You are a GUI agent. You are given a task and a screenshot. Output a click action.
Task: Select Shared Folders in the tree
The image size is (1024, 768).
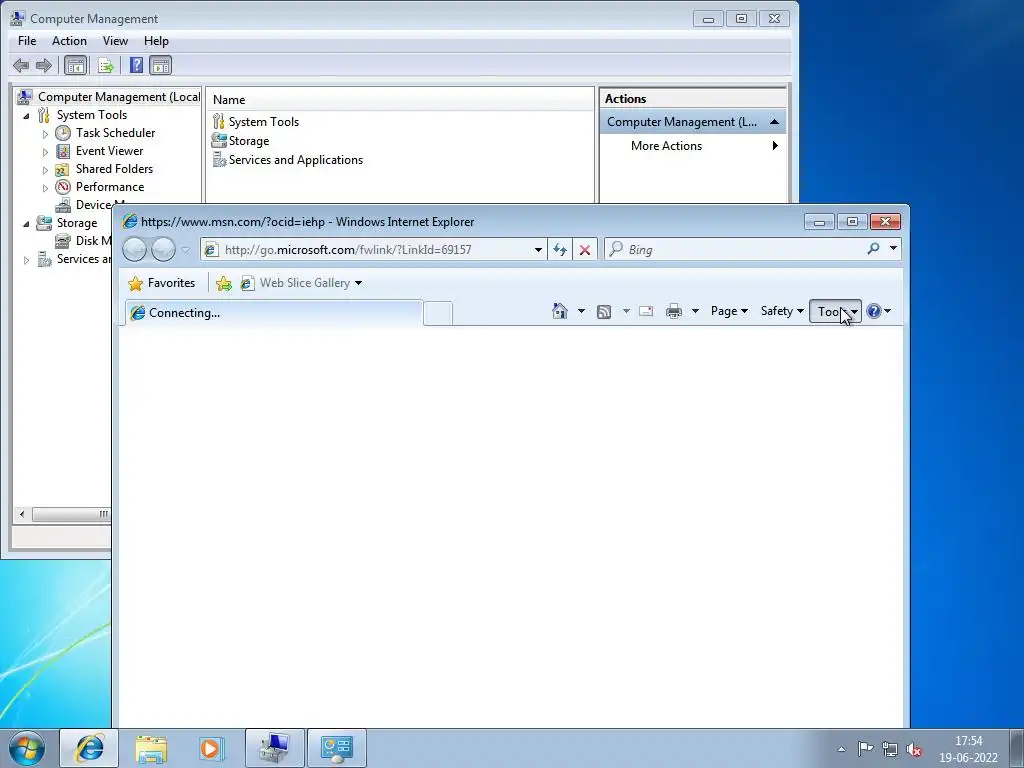(114, 168)
